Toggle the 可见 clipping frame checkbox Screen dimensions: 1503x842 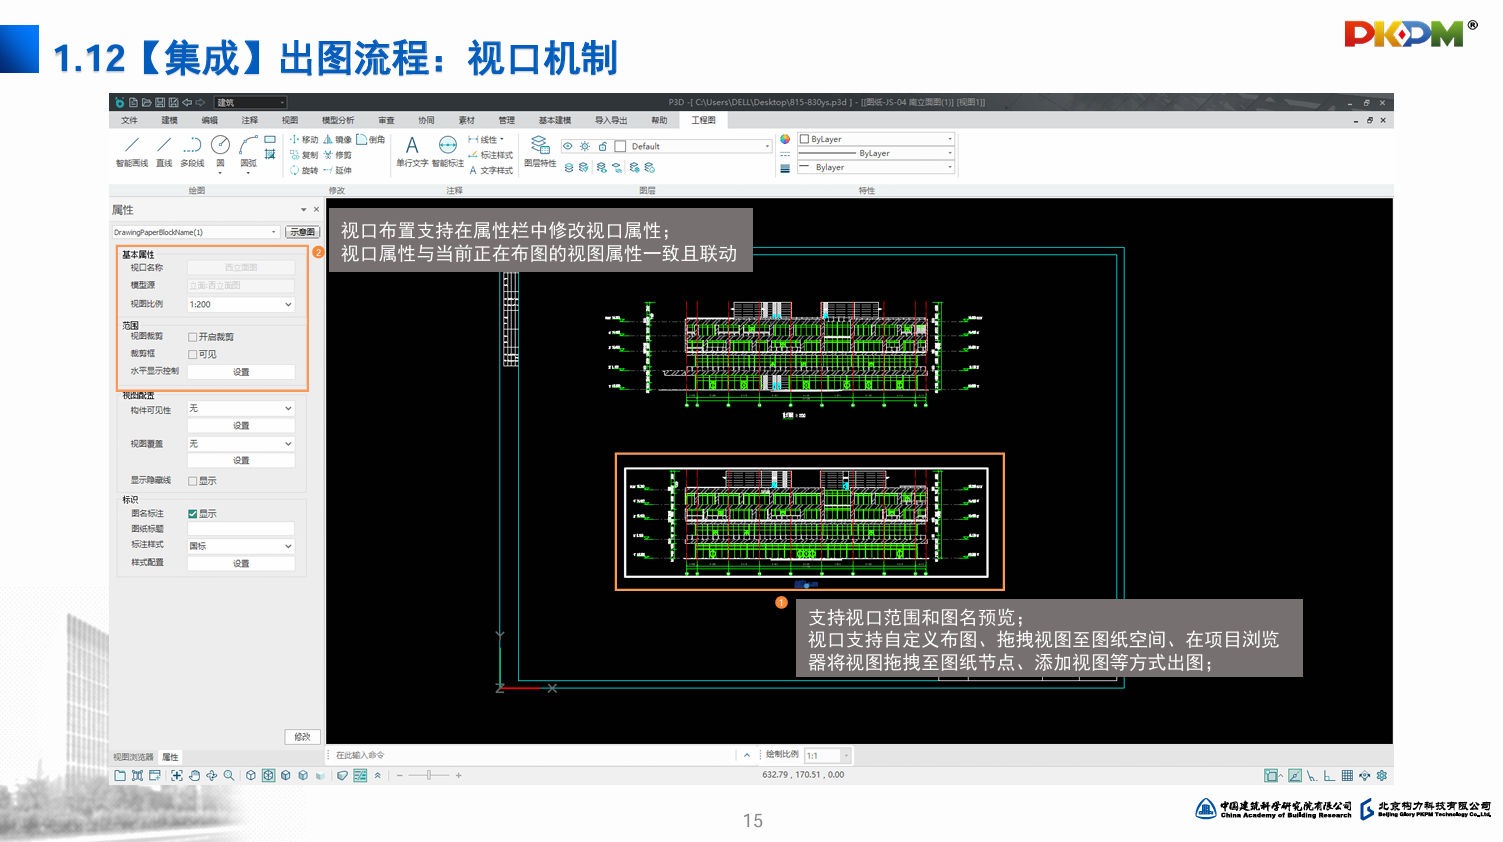[193, 354]
